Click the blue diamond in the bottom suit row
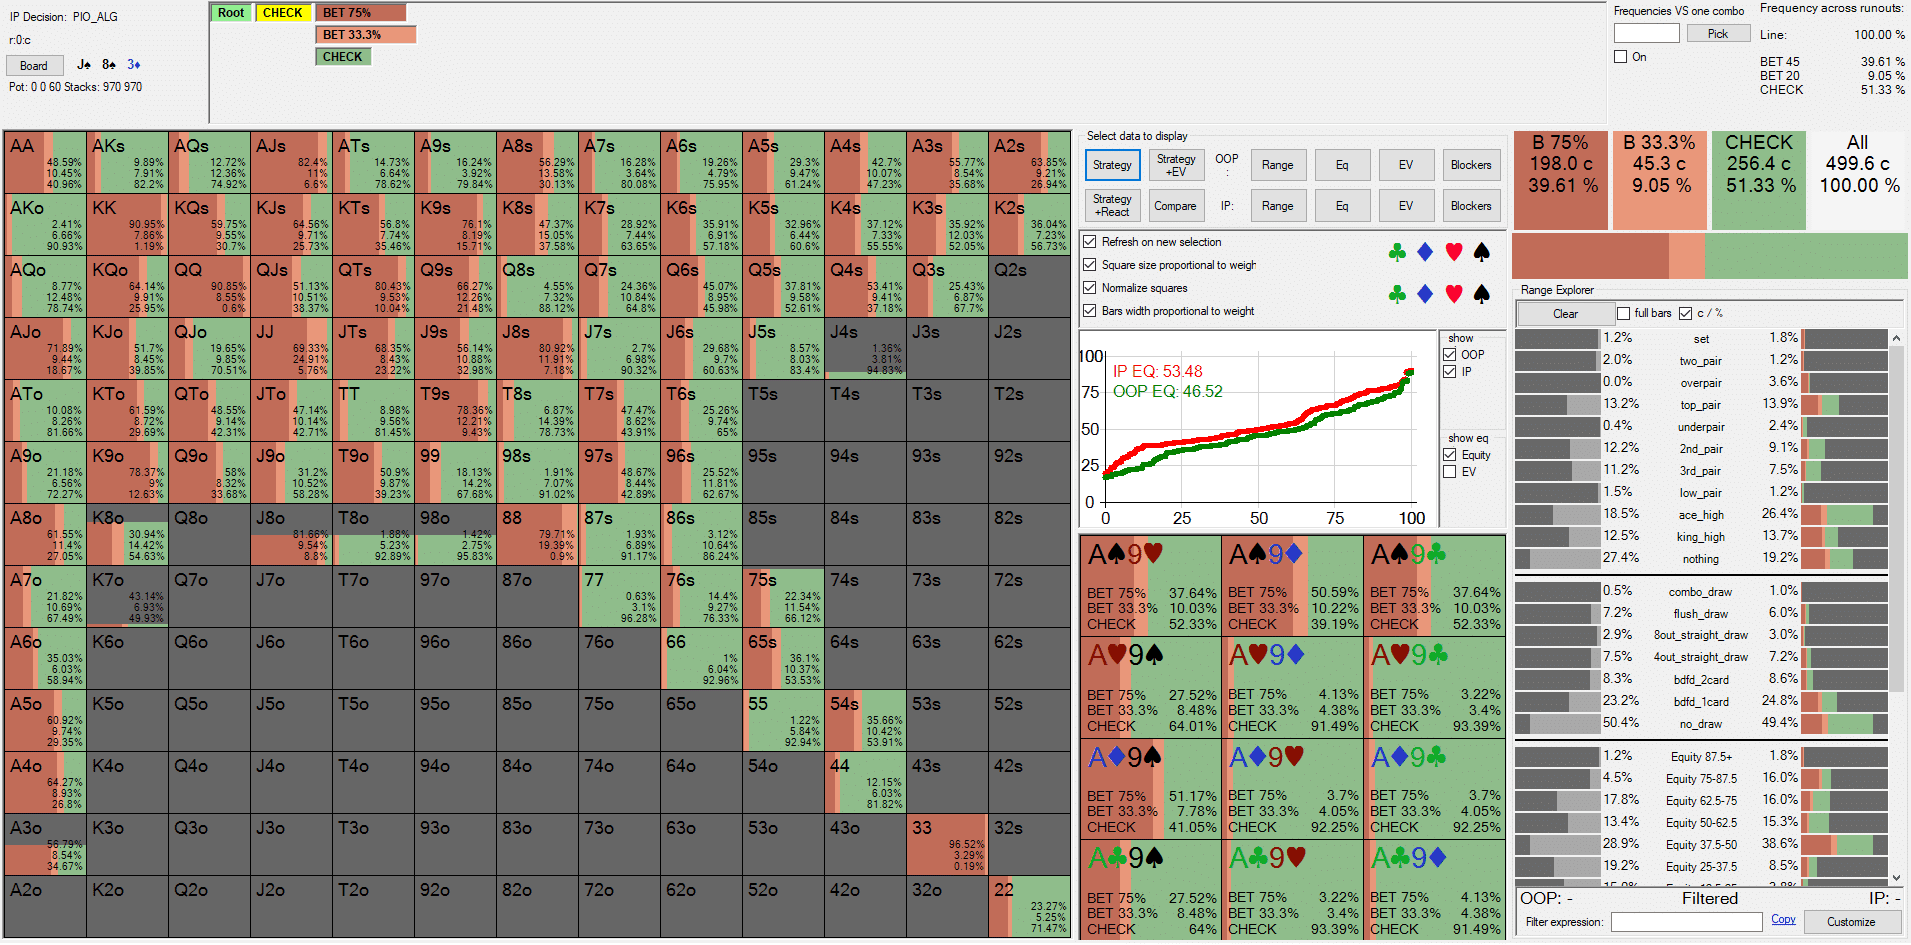 [x=1425, y=294]
